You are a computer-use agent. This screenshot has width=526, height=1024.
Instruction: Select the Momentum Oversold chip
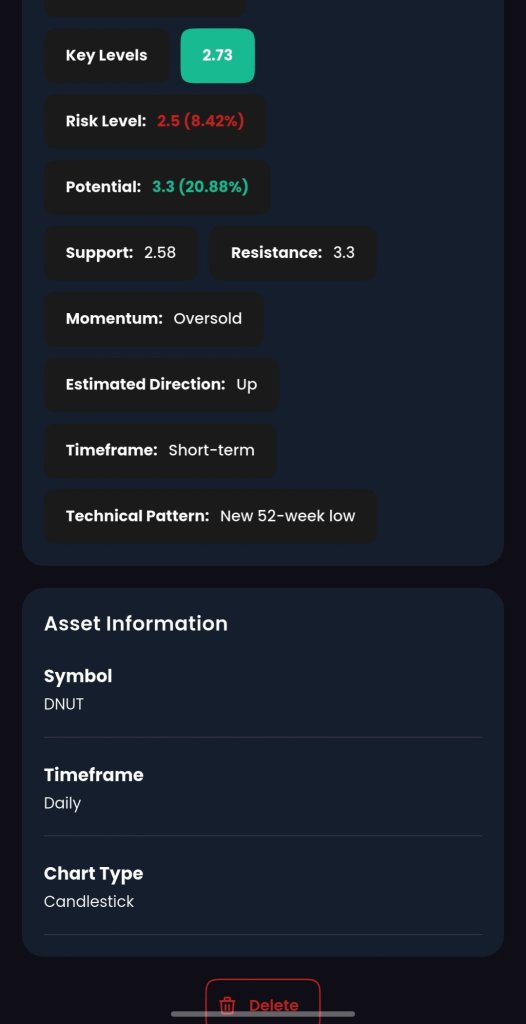click(154, 319)
